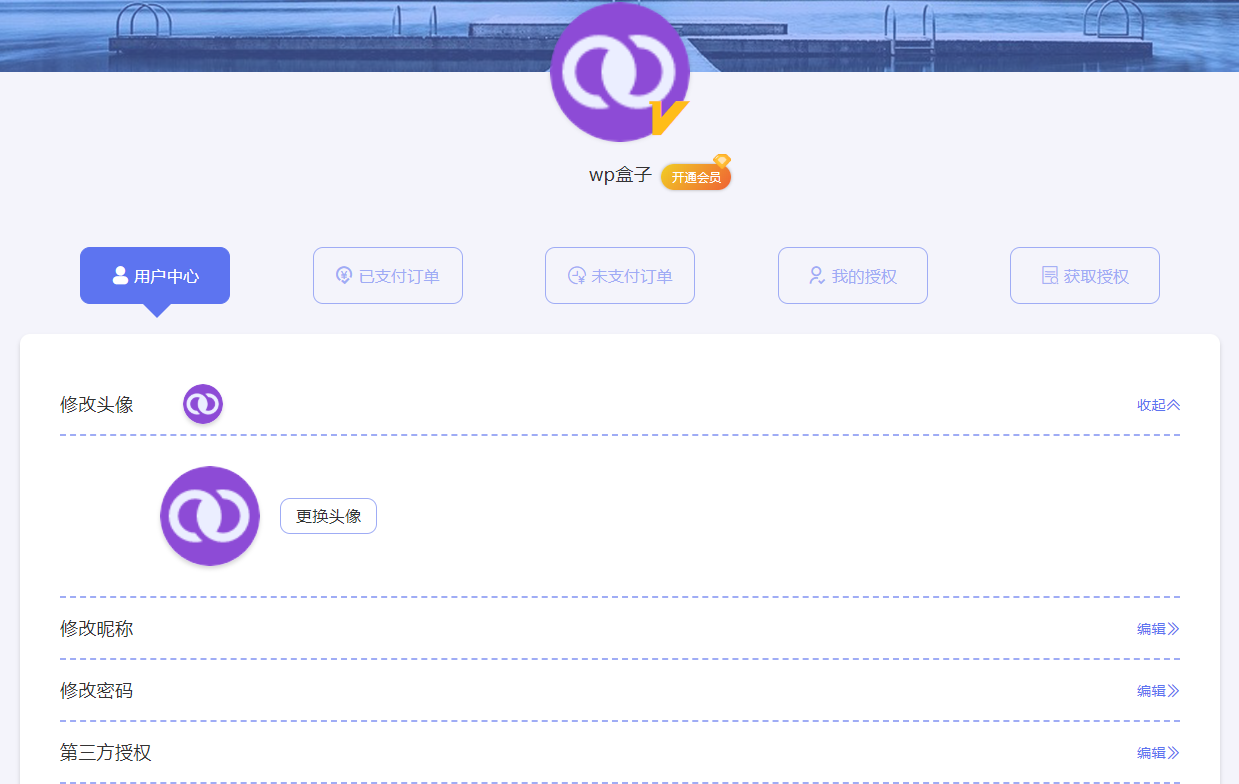Switch to the 已支付订单 tab
The width and height of the screenshot is (1239, 784).
(x=388, y=275)
